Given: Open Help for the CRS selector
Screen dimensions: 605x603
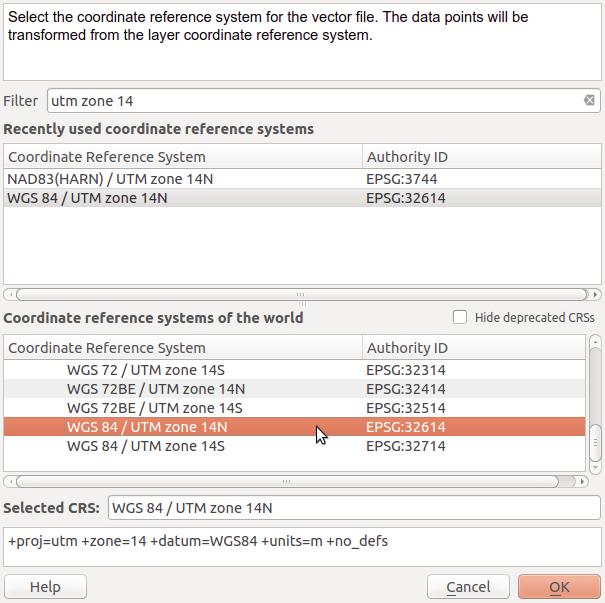Looking at the screenshot, I should coord(45,587).
